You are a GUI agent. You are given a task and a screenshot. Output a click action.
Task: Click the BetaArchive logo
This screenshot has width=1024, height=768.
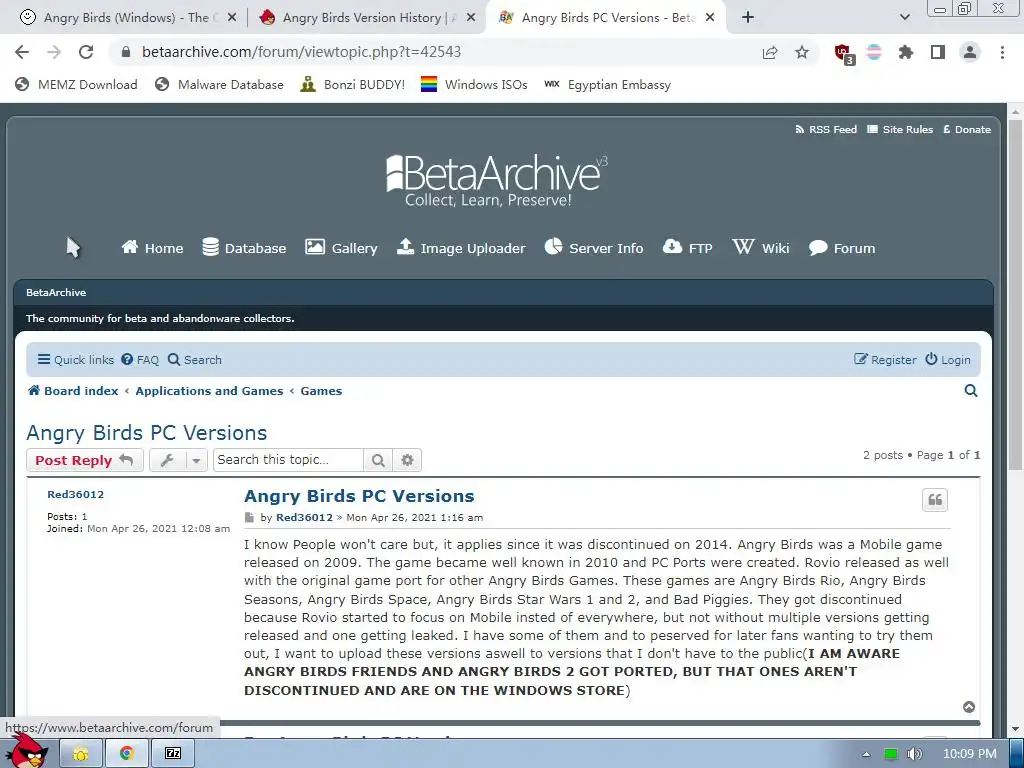(496, 181)
